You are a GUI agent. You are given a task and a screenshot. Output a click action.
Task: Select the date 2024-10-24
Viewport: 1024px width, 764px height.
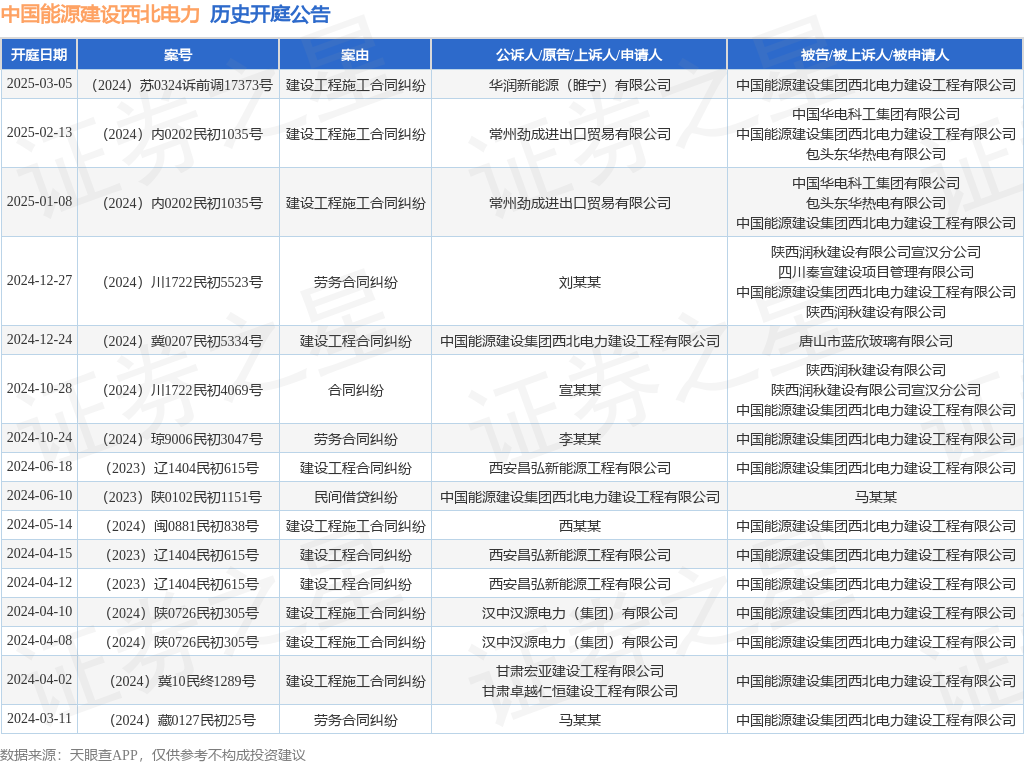39,438
